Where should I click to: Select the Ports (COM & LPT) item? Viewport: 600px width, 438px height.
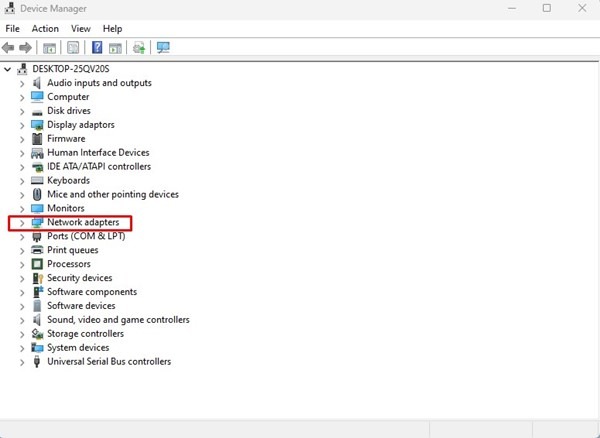click(x=85, y=236)
